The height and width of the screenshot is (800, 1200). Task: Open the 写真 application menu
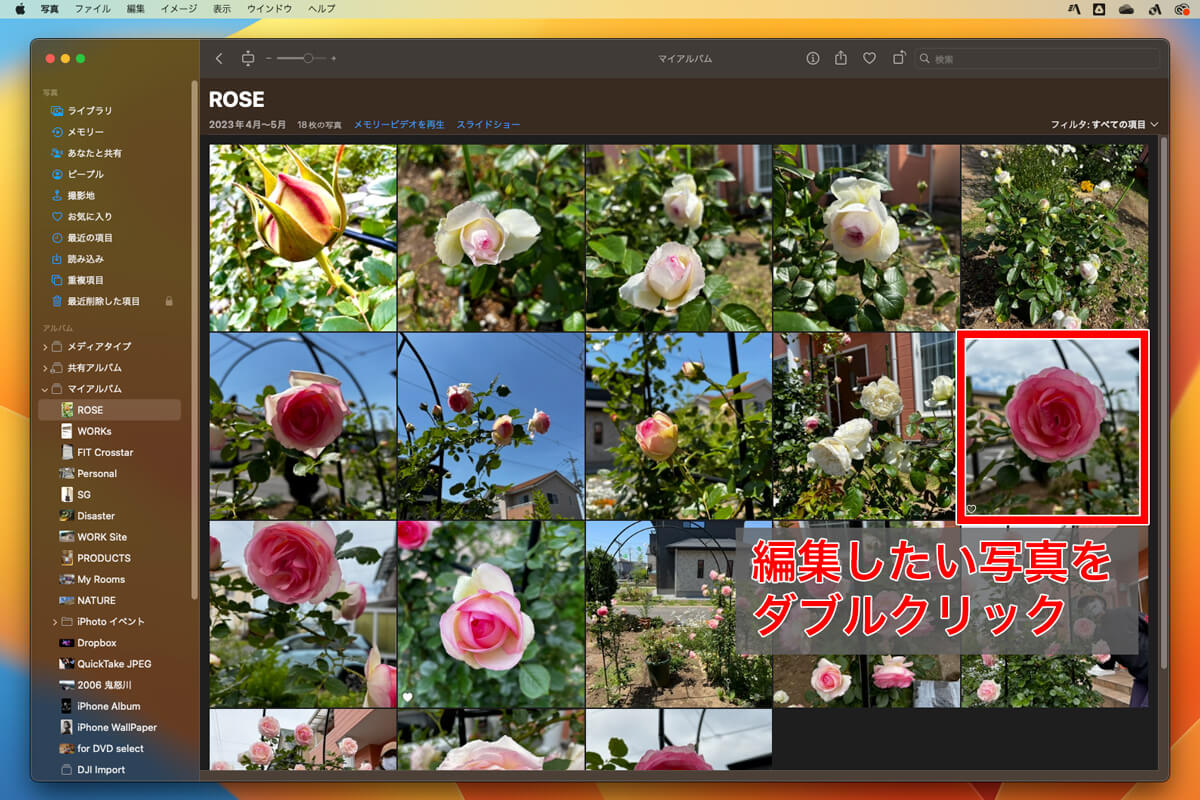(x=50, y=8)
